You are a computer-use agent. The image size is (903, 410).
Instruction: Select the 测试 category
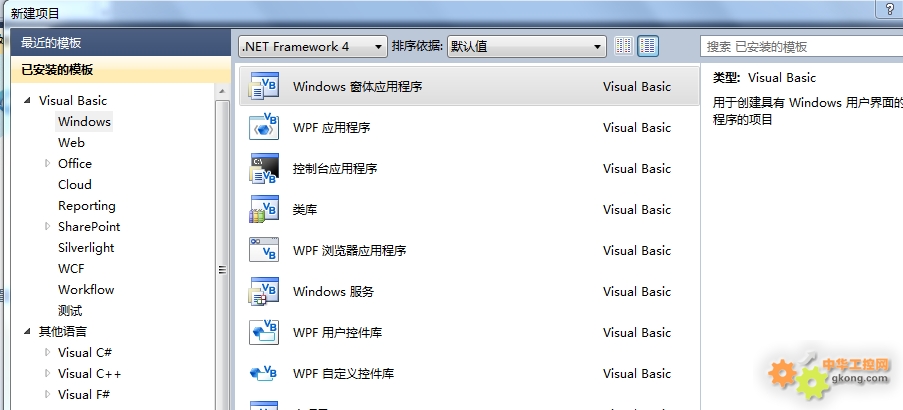point(70,310)
